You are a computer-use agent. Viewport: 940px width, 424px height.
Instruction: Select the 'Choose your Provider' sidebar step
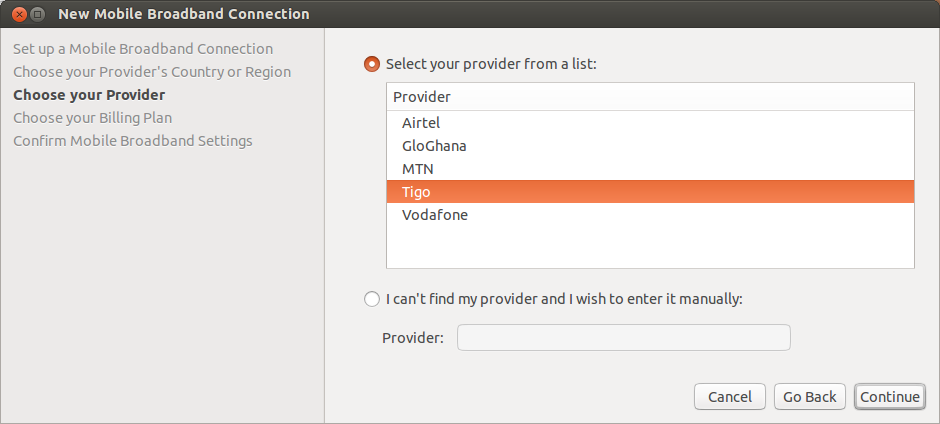[89, 95]
